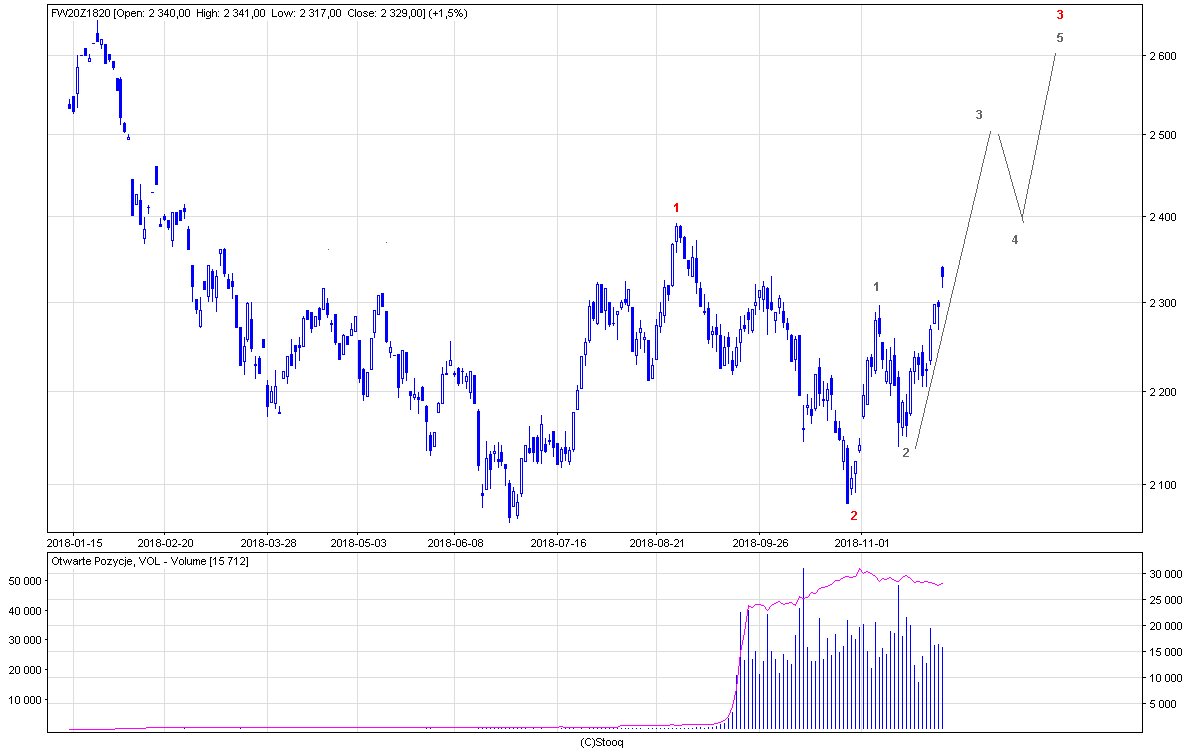Viewport: 1200px width, 750px height.
Task: Click the gray wave label 1 at November peak
Action: click(876, 287)
